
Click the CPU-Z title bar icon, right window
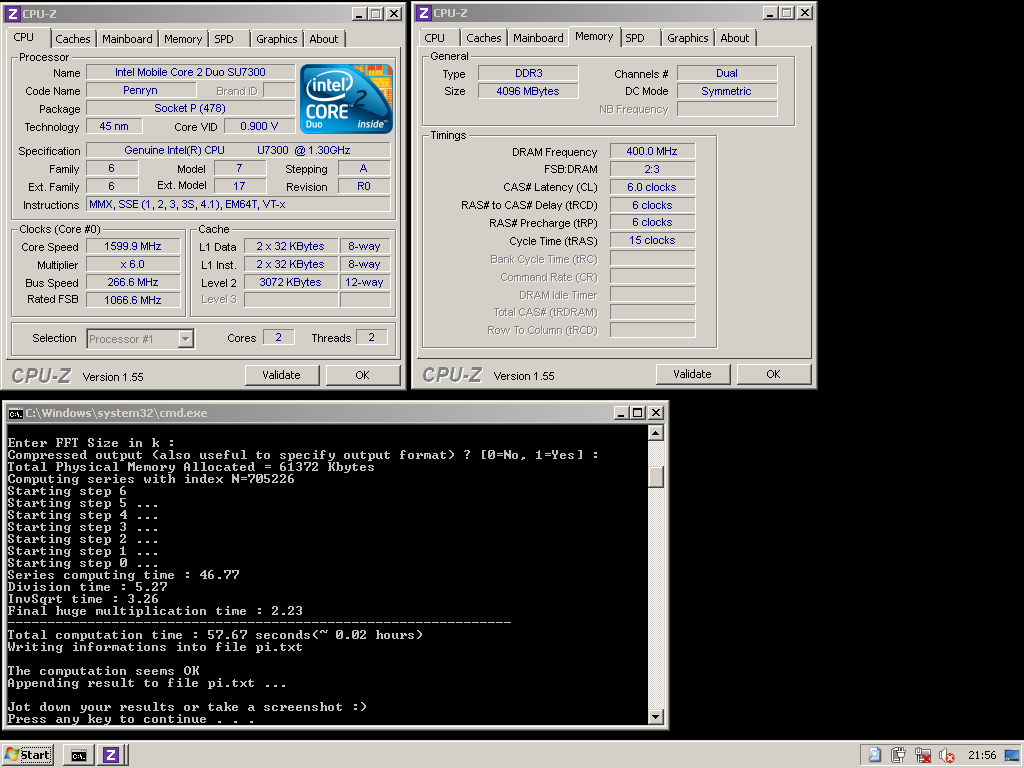423,12
